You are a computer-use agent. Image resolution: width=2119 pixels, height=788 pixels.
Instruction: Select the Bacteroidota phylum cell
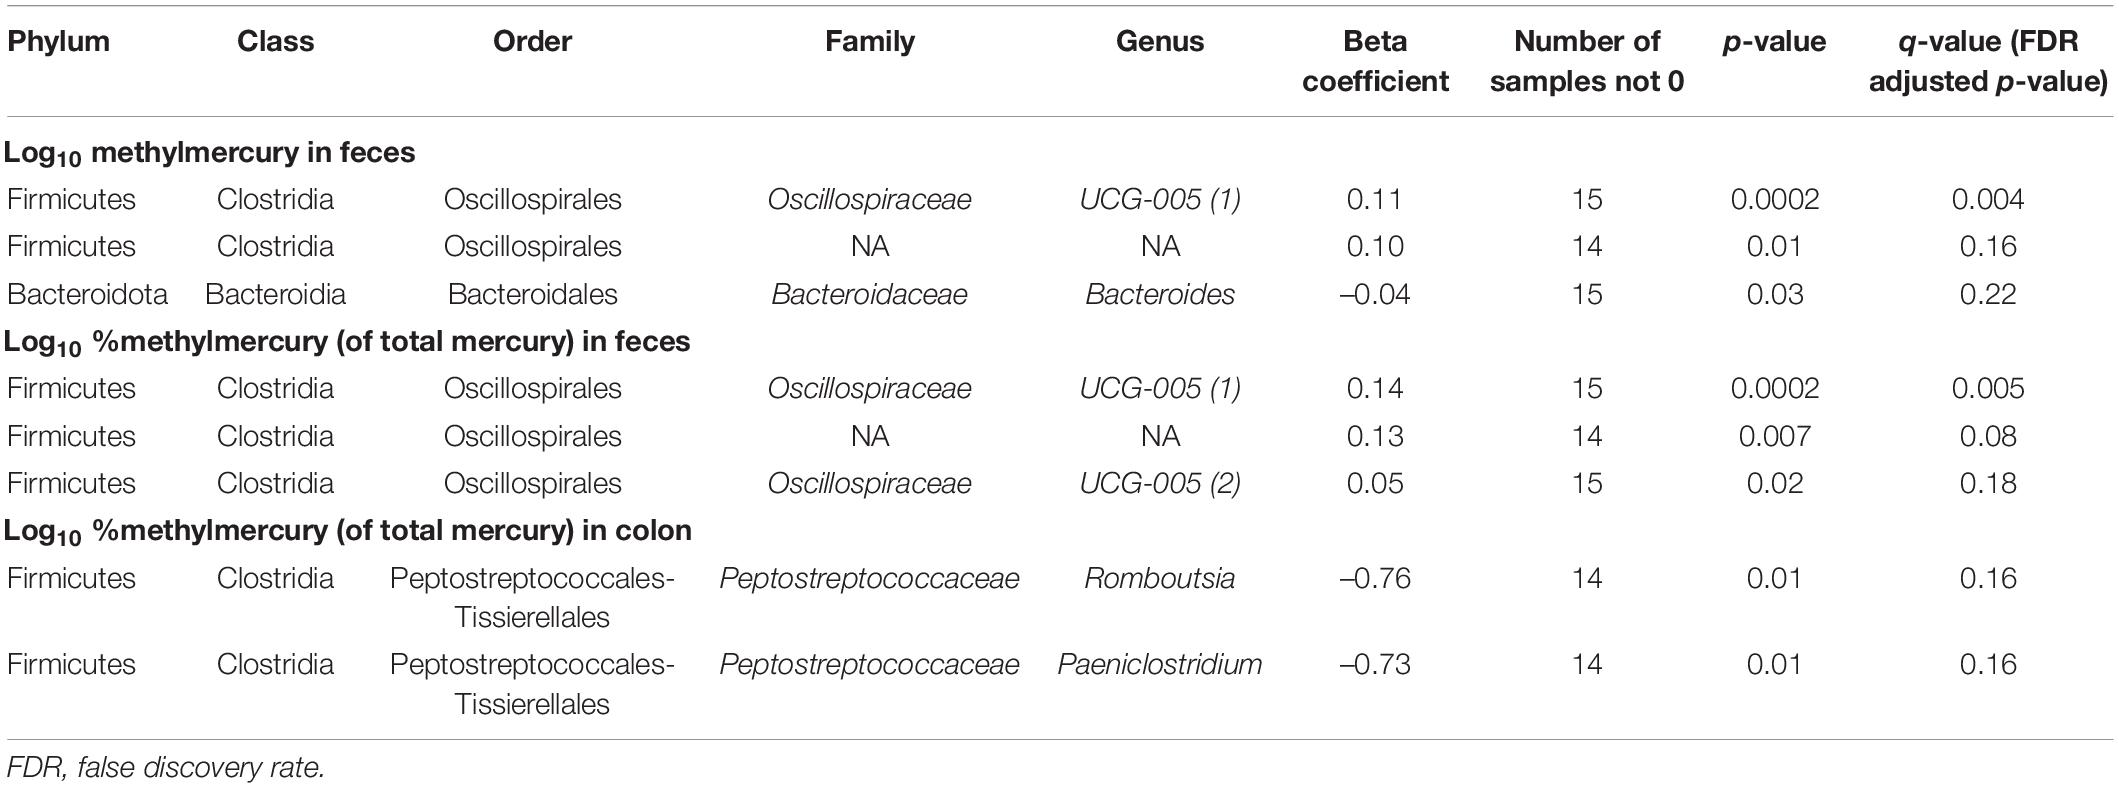tap(87, 294)
